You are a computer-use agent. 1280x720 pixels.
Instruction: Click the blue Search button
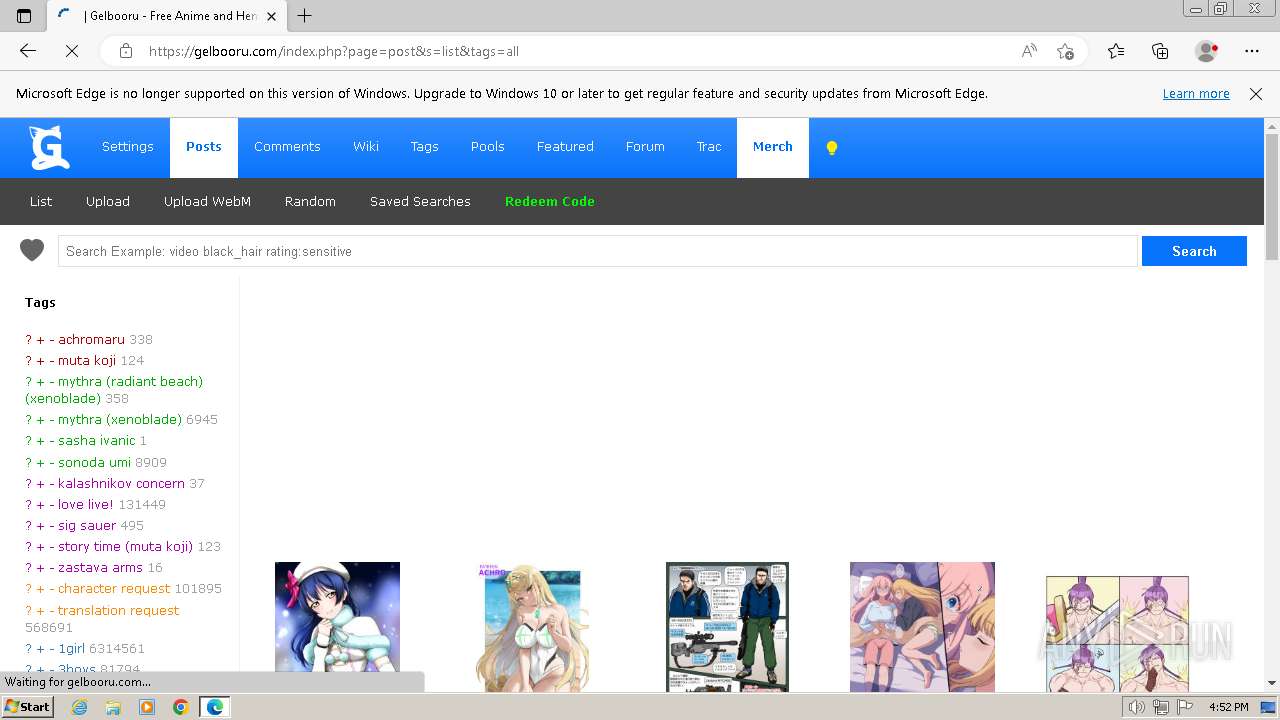1194,251
